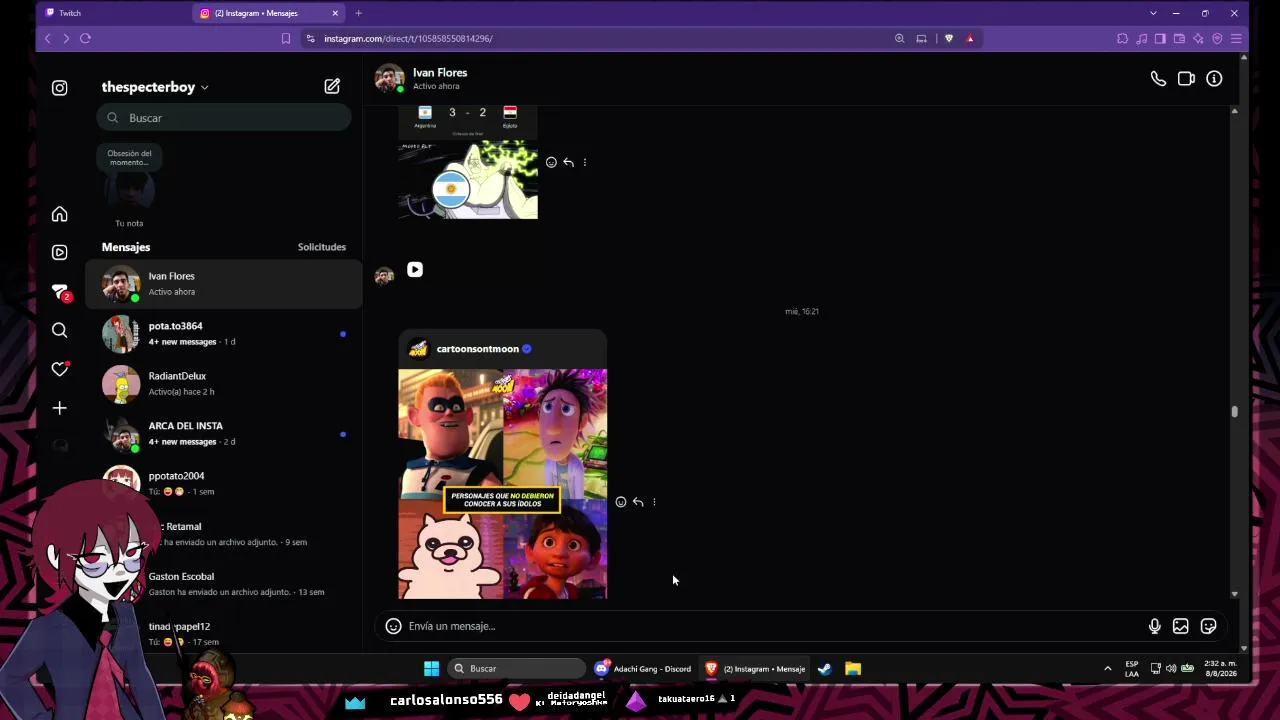Open more options for the Argentina meme message
This screenshot has width=1280, height=720.
pyautogui.click(x=585, y=162)
